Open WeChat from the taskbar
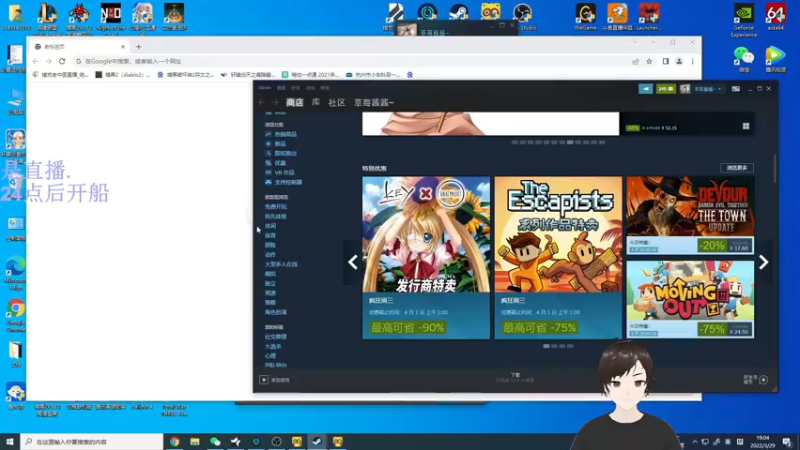This screenshot has width=800, height=450. (215, 441)
